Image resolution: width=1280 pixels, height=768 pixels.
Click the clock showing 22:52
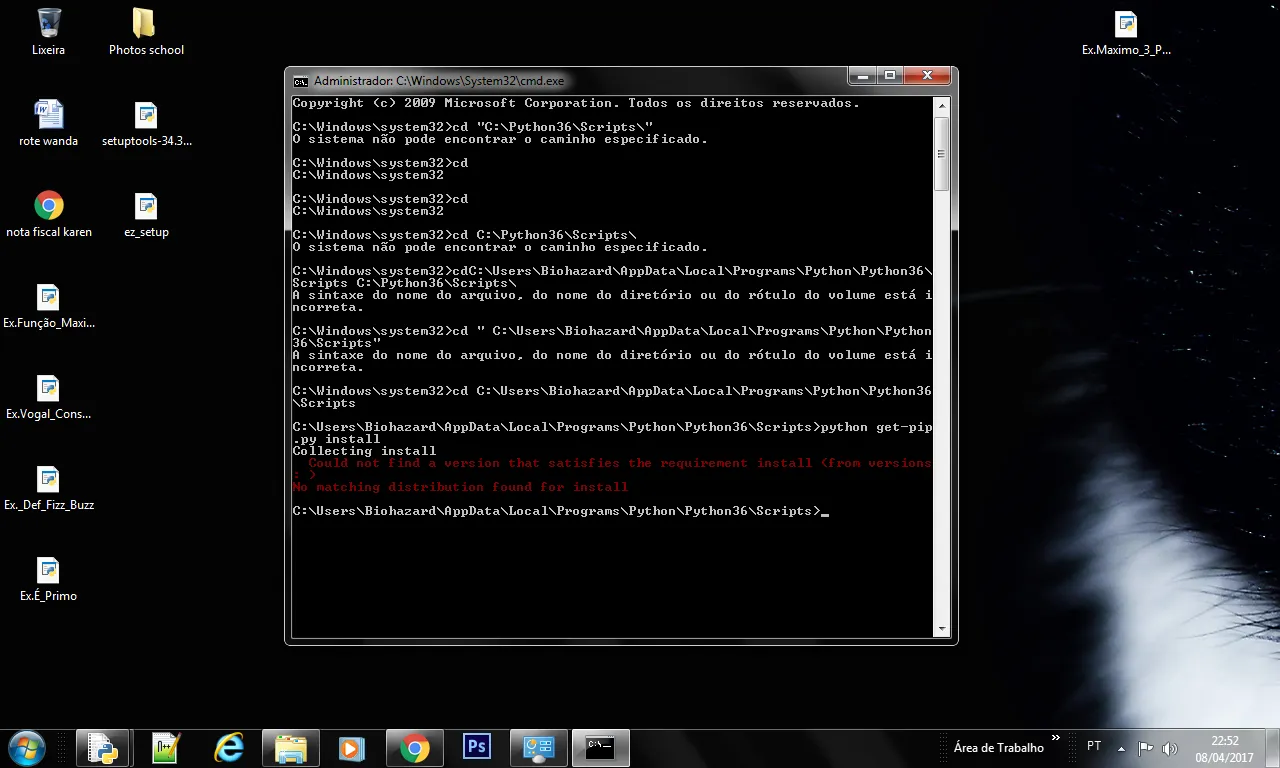click(x=1224, y=748)
